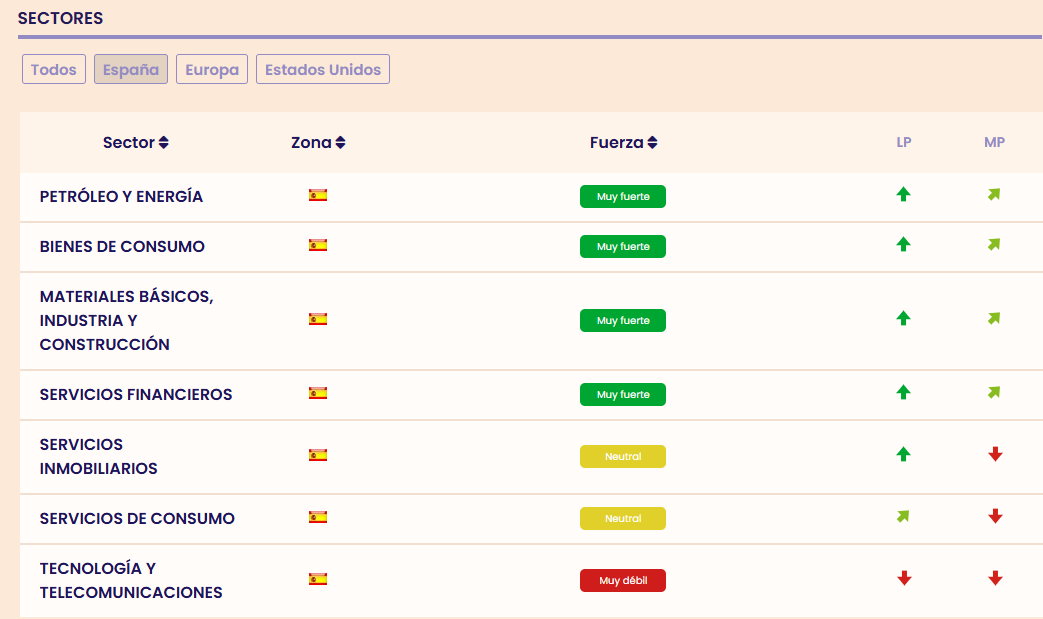Click MP red down arrow for Servicios Inmobiliarios
The image size is (1043, 619).
click(x=995, y=454)
